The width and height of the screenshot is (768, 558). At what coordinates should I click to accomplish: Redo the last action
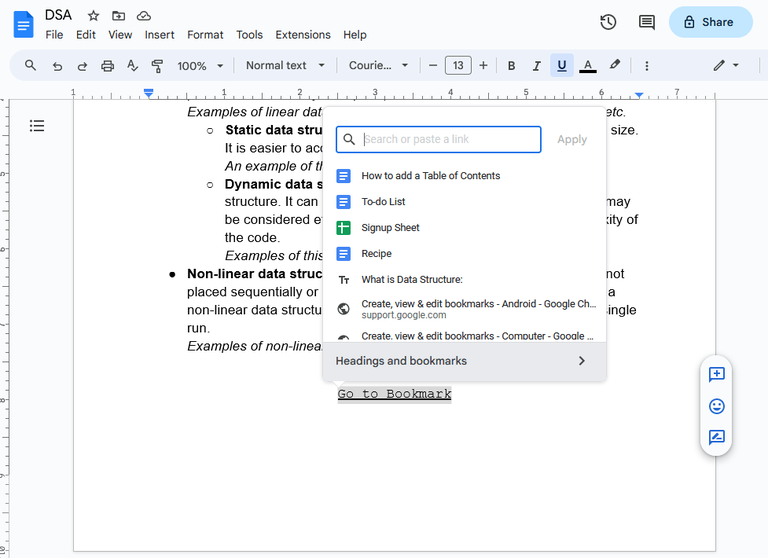pyautogui.click(x=82, y=66)
